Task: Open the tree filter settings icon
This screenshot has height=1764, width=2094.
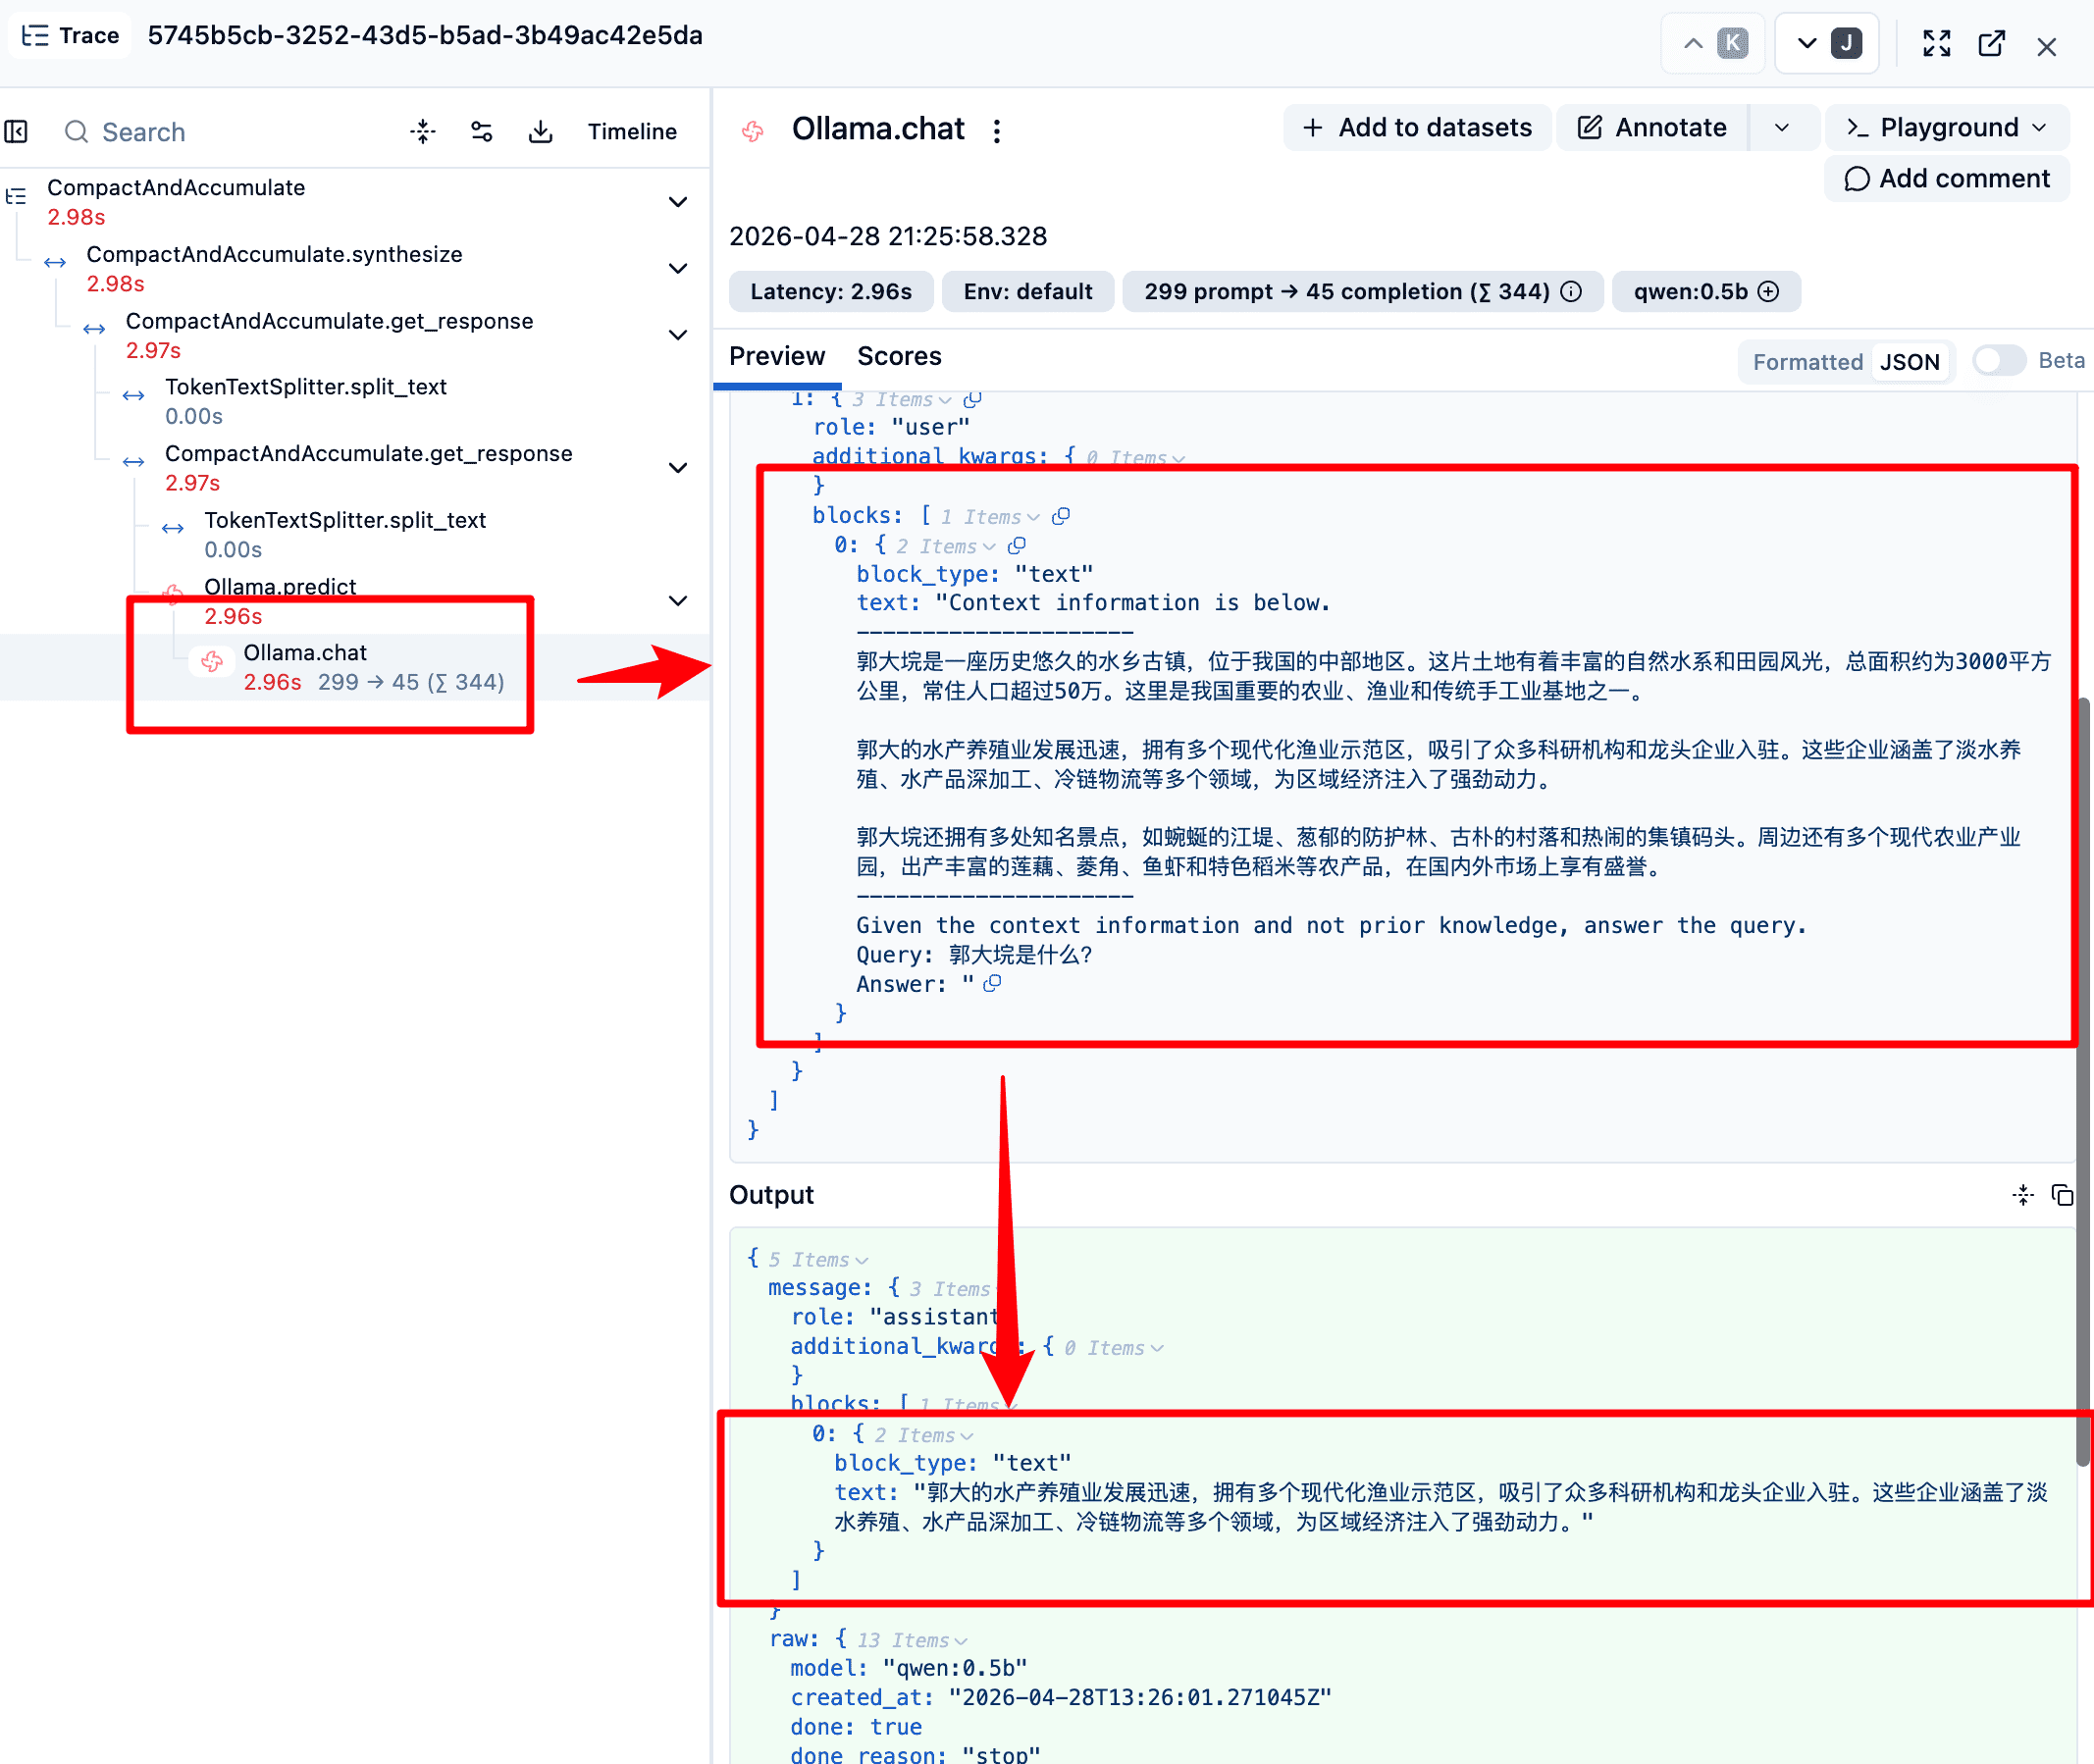Action: tap(481, 131)
